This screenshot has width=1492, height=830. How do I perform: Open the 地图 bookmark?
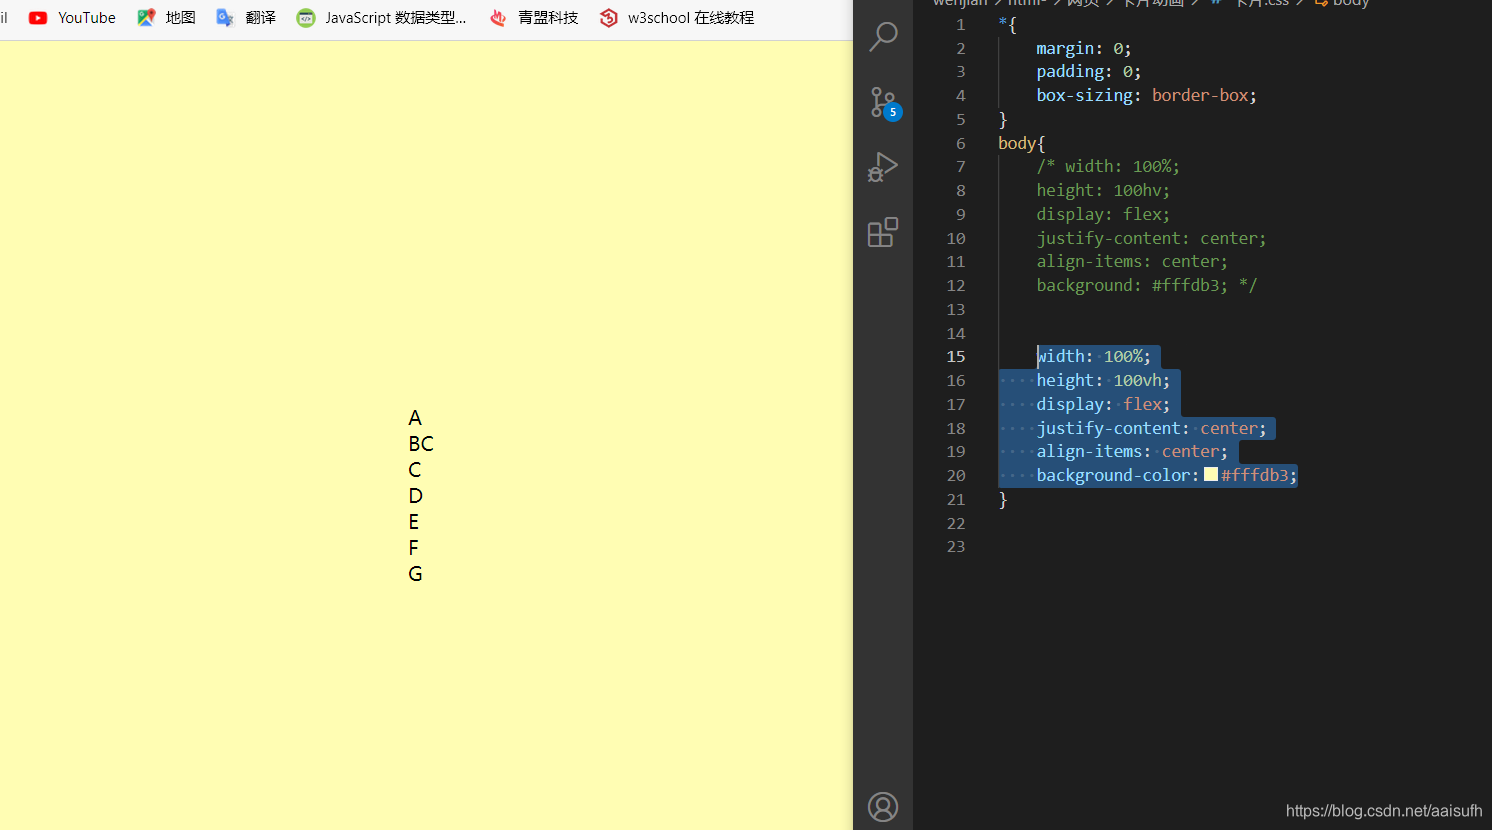[166, 18]
